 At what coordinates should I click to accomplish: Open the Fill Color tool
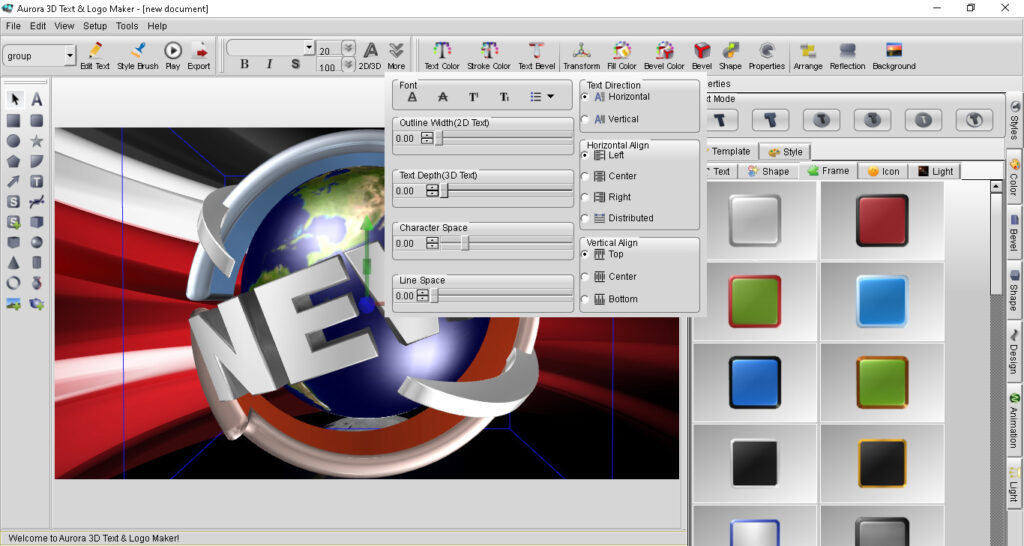[x=622, y=56]
